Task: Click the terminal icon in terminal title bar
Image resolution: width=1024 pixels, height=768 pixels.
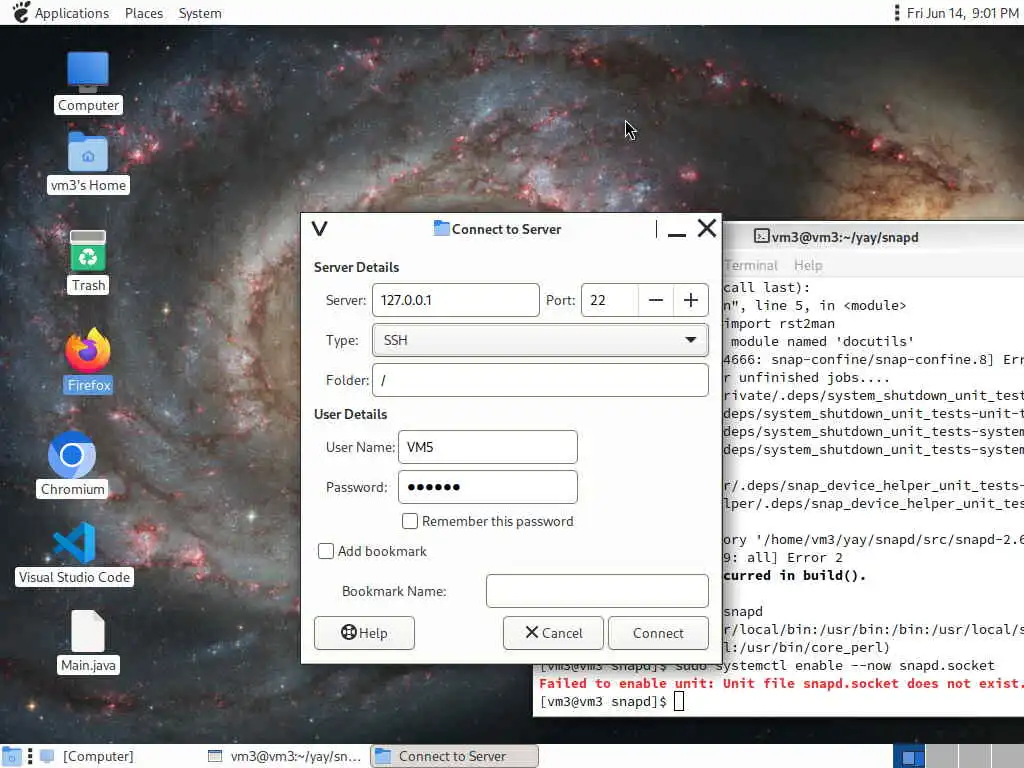Action: [761, 236]
